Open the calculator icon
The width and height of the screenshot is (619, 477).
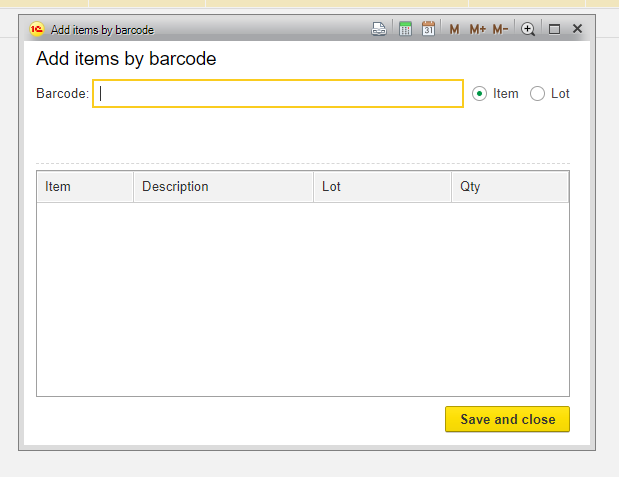pyautogui.click(x=405, y=30)
